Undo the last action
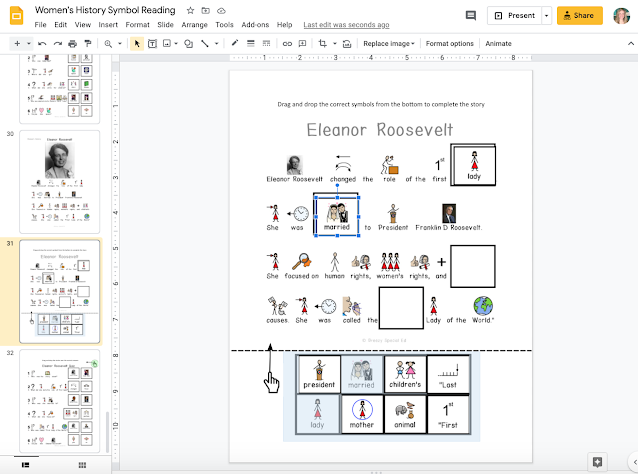638x474 pixels. [42, 44]
